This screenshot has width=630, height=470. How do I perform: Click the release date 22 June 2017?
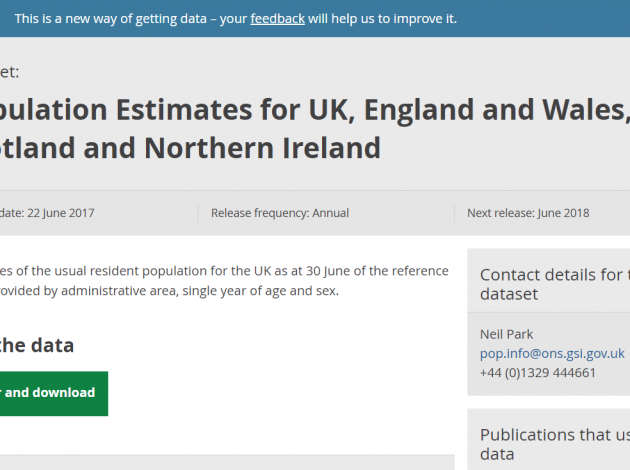(x=47, y=213)
